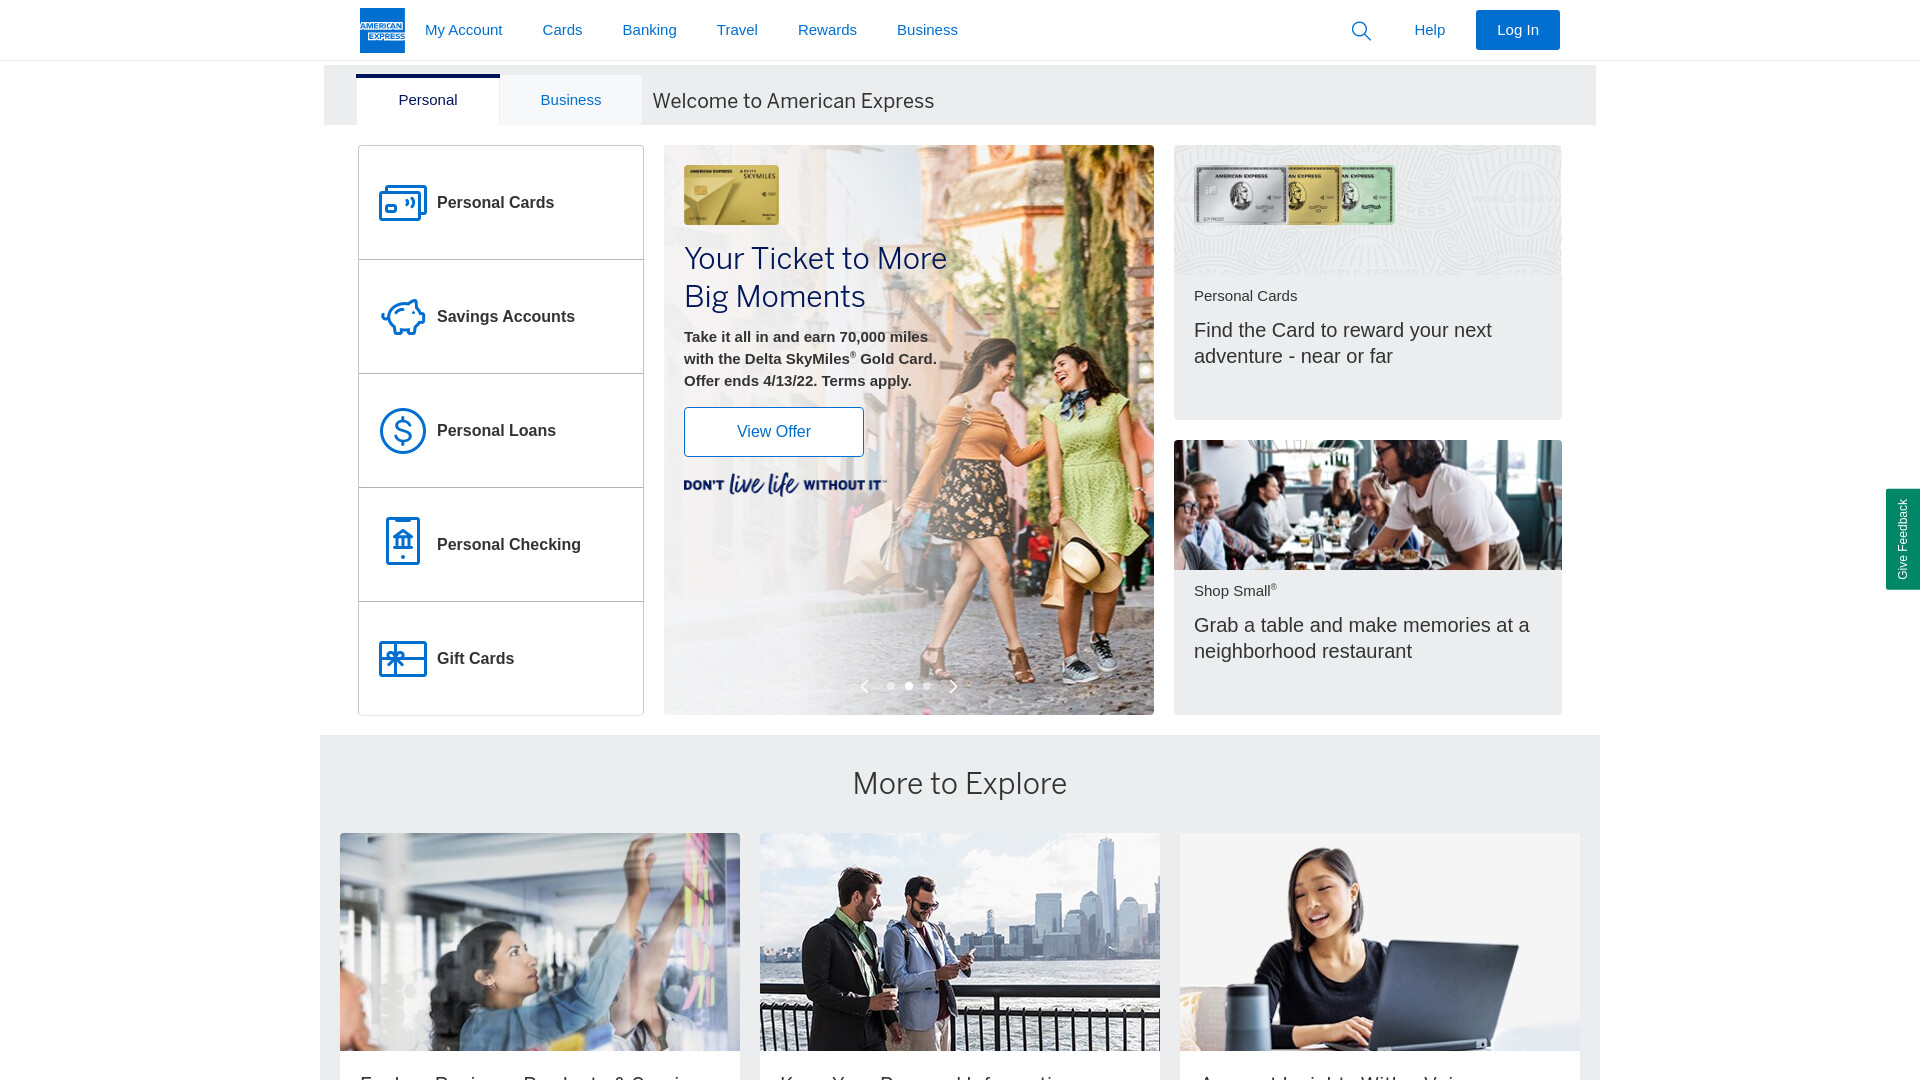Click the 'Shop Small' label
1920x1080 pixels.
click(x=1235, y=591)
